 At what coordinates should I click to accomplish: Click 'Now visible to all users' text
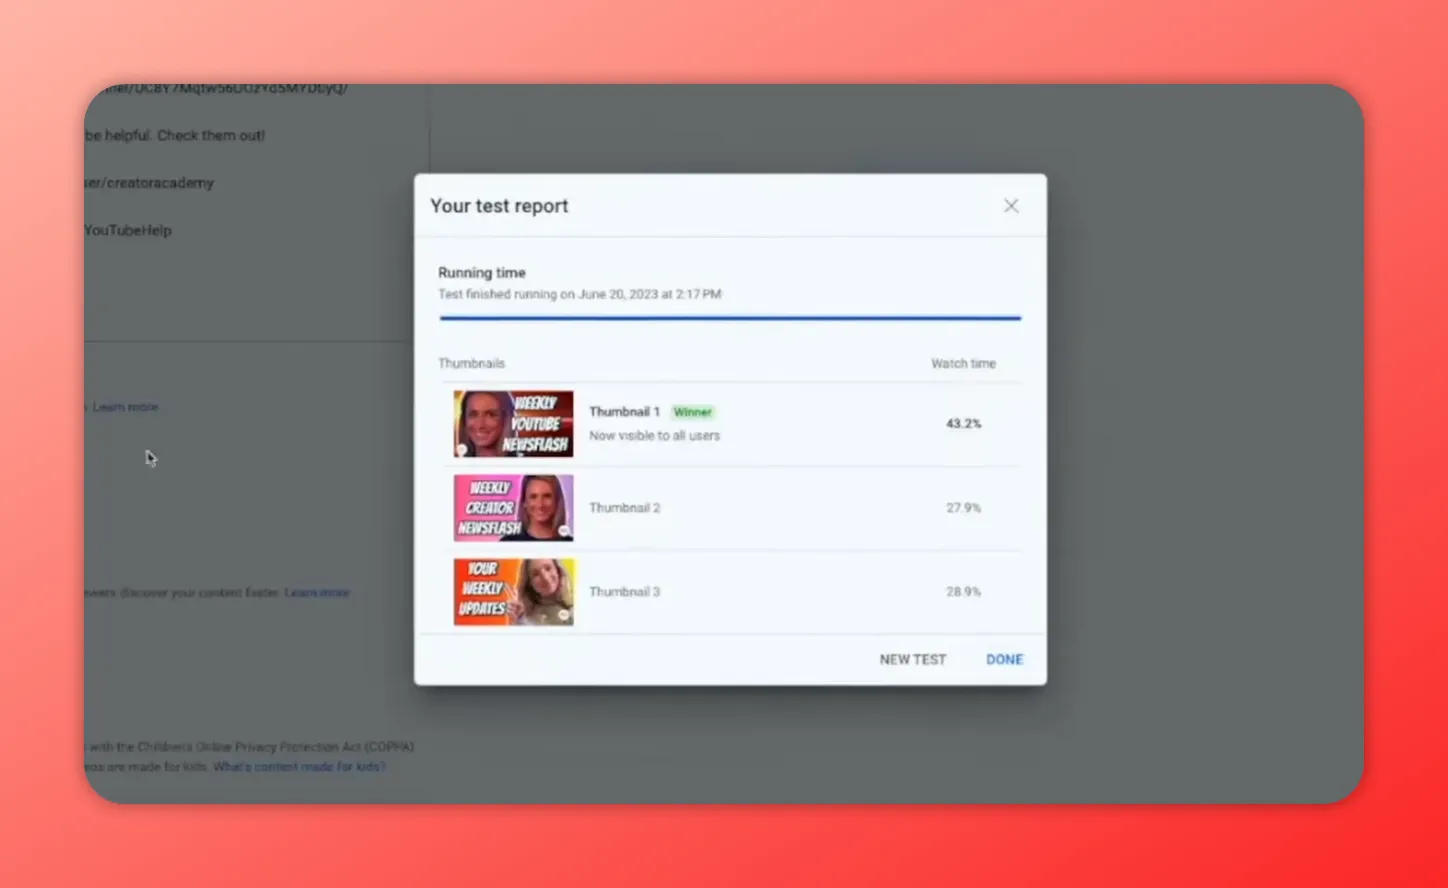654,436
